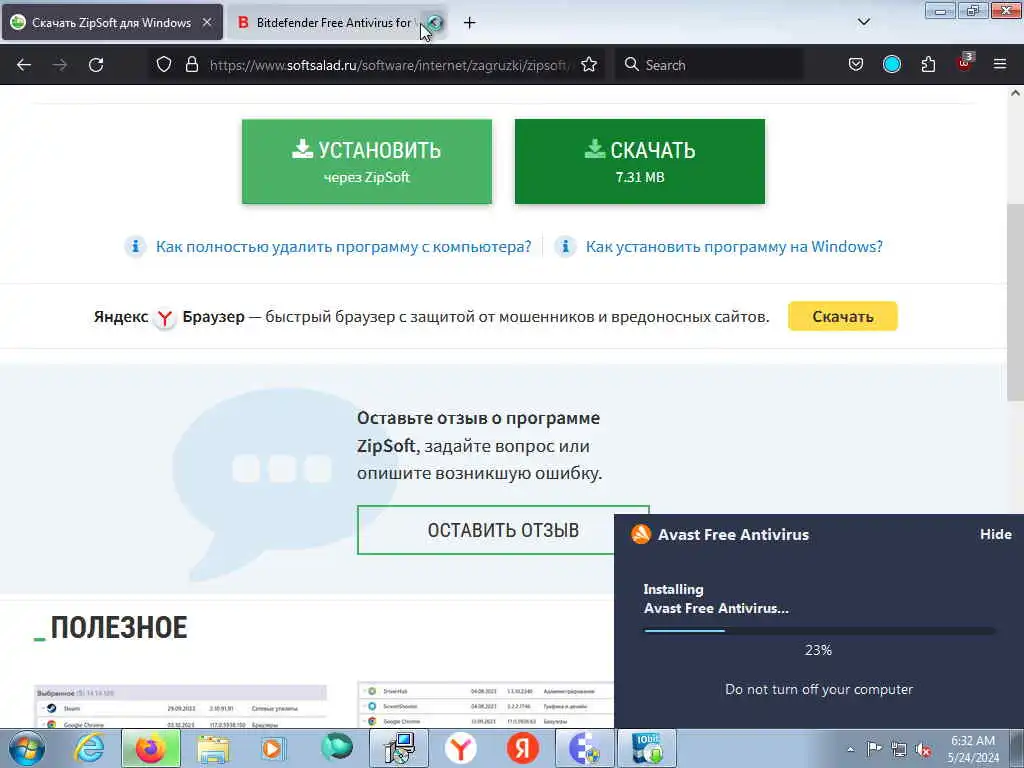Click the red extension badge icon
Viewport: 1024px width, 768px height.
click(x=965, y=63)
